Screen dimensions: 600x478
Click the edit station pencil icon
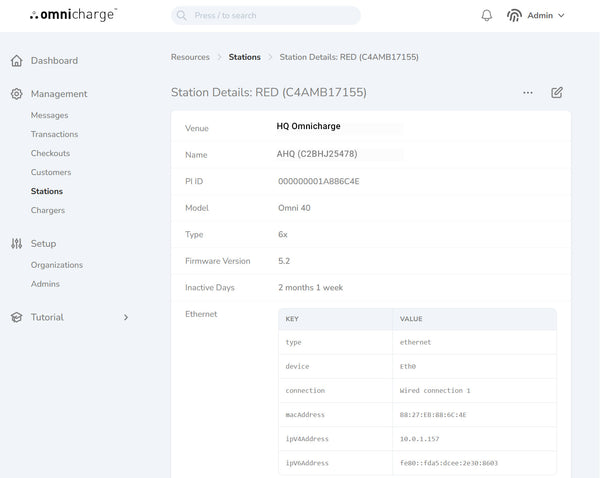(x=557, y=93)
